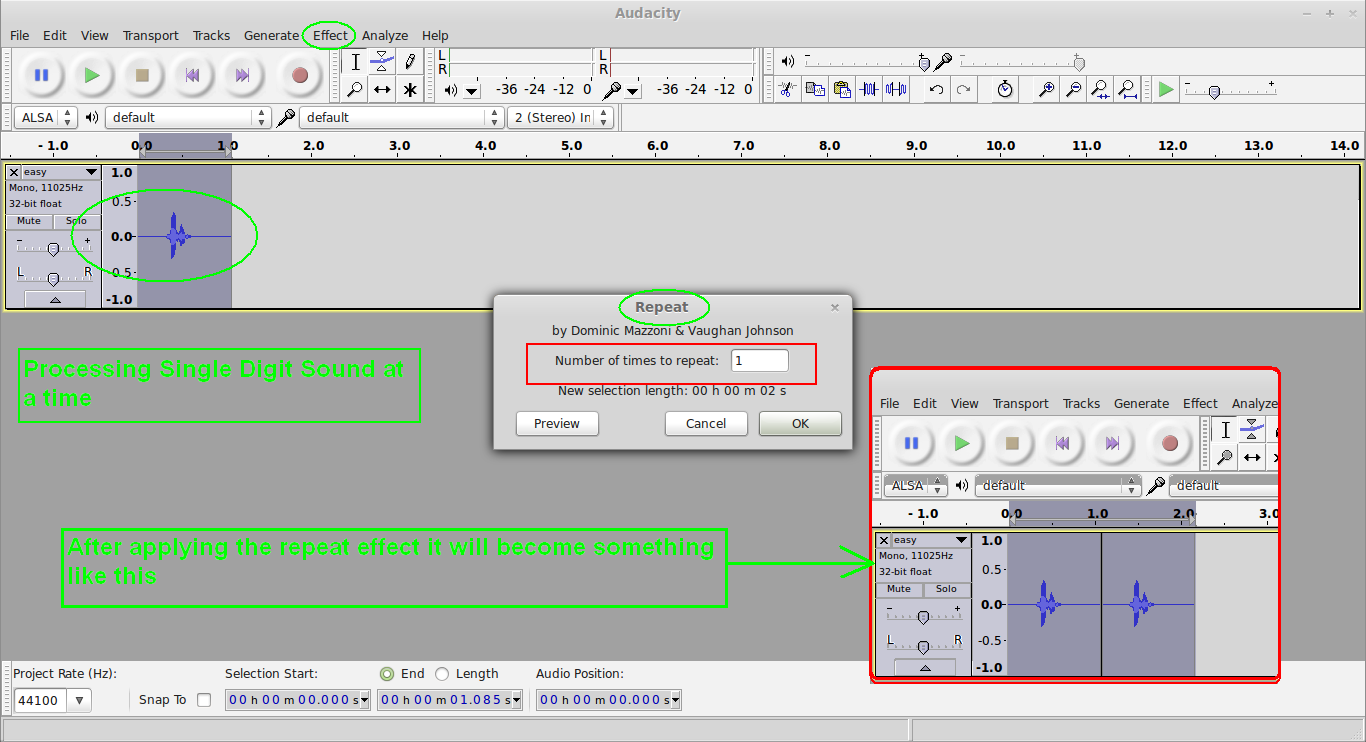Select the Envelope tool
This screenshot has height=742, width=1366.
382,62
